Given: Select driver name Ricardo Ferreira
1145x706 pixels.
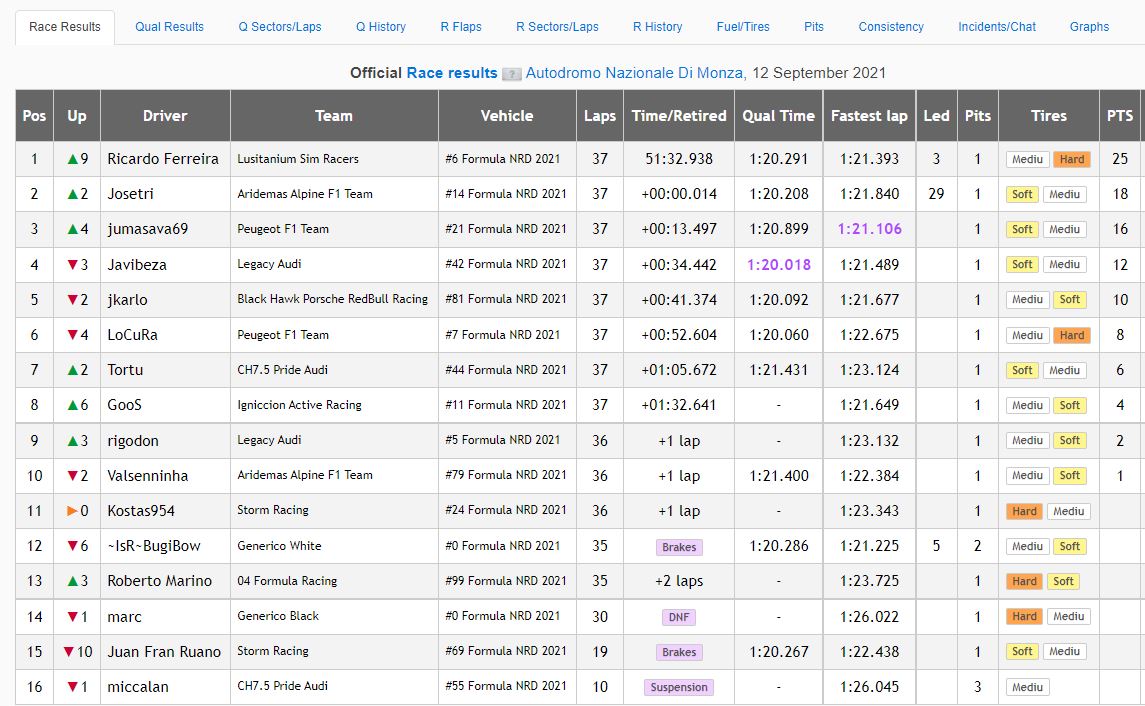Looking at the screenshot, I should (163, 159).
